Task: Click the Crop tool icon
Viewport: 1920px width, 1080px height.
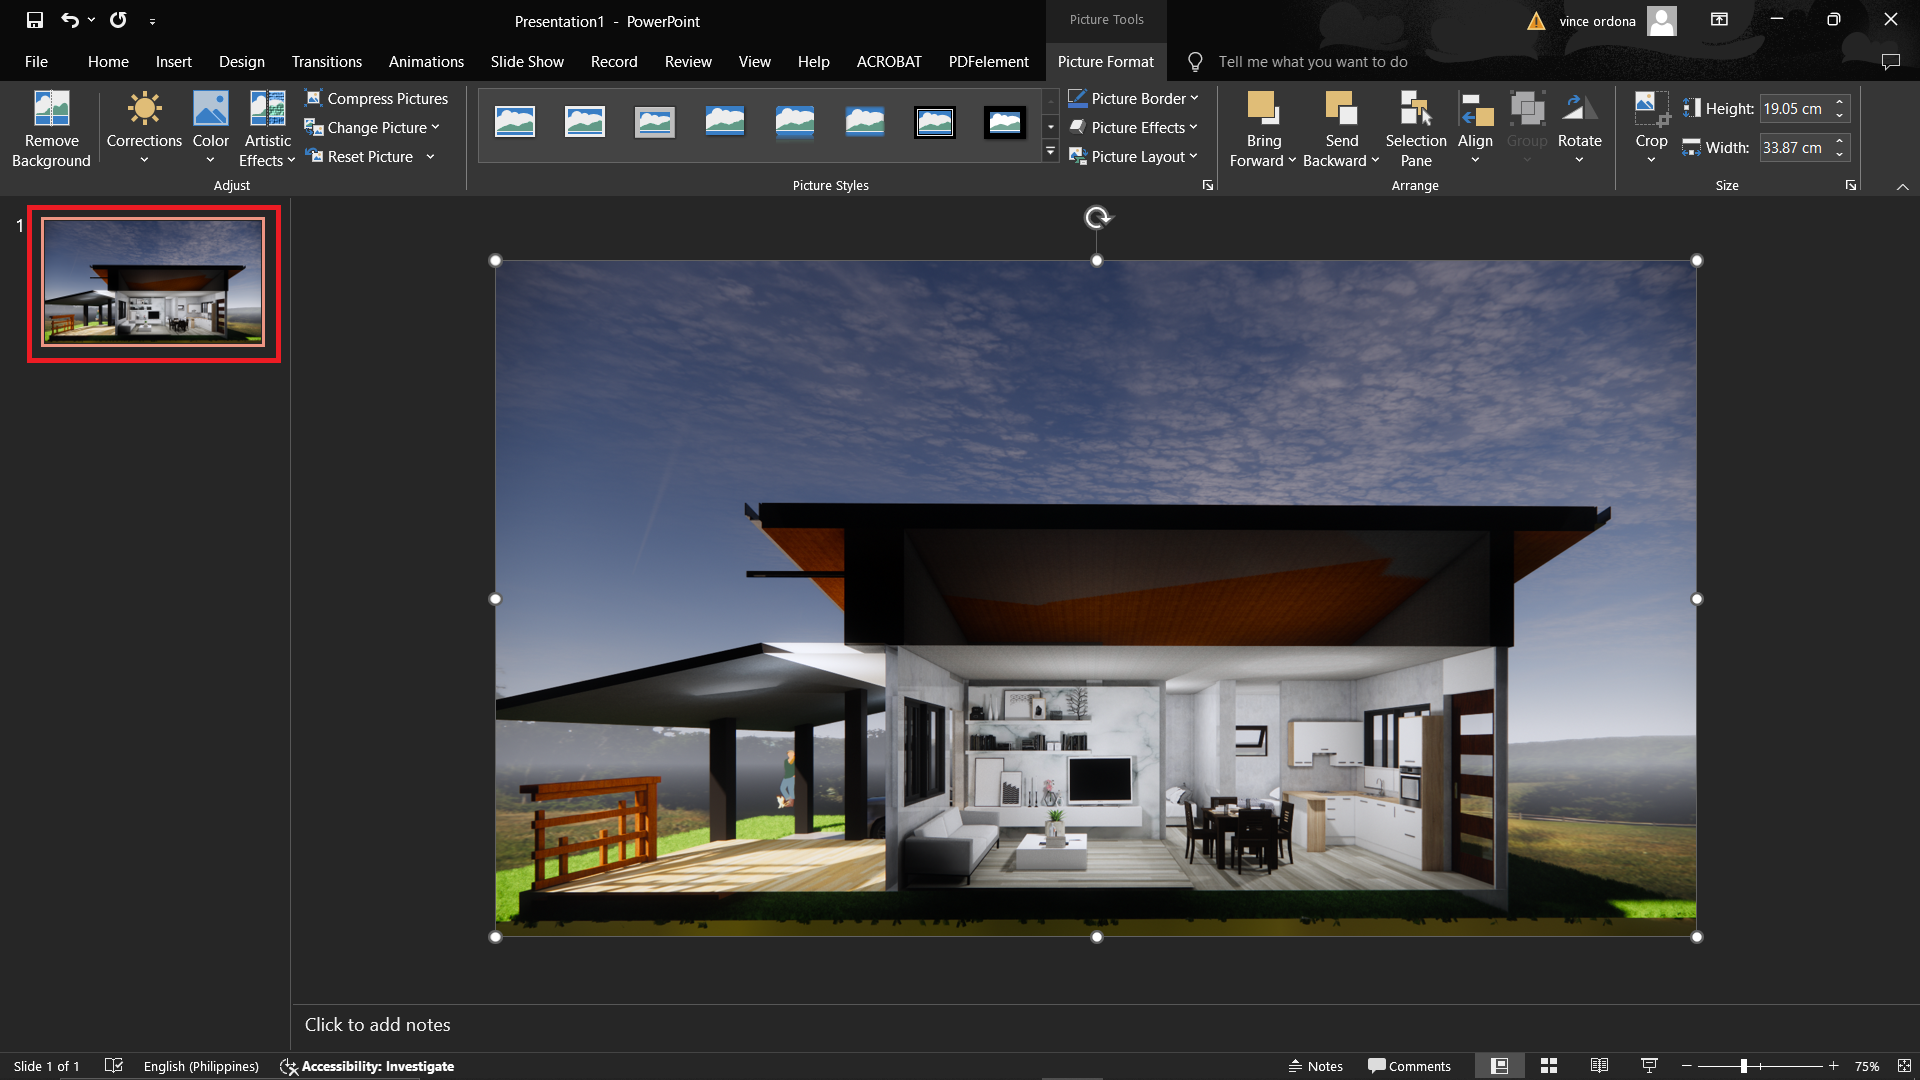Action: 1651,108
